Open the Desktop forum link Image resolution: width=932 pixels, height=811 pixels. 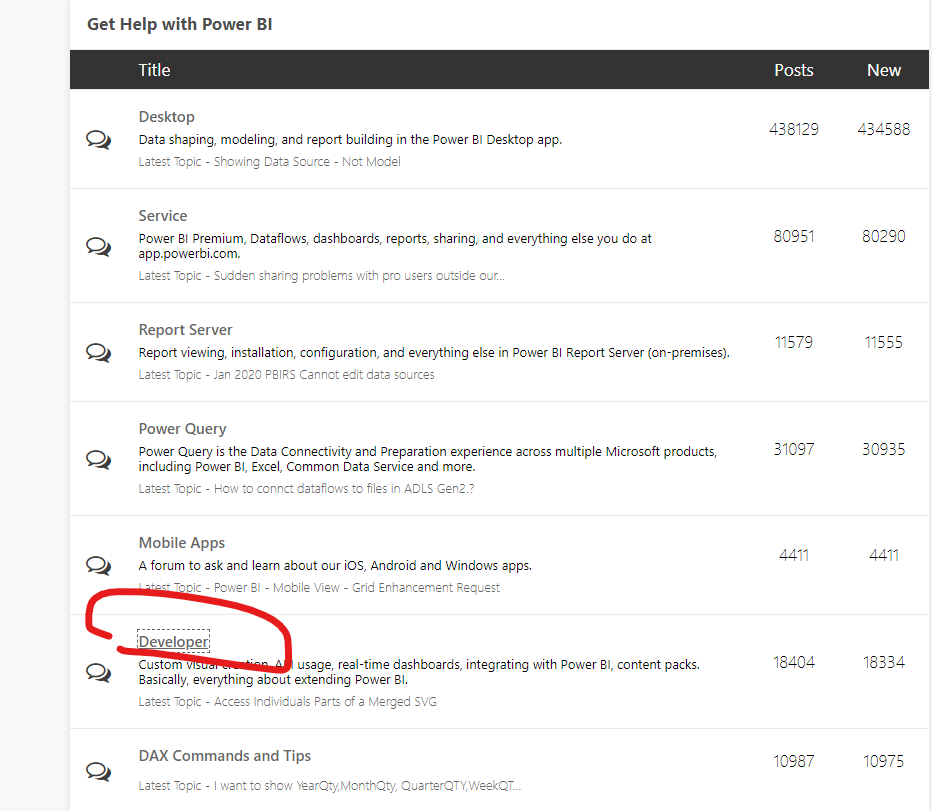pos(166,117)
